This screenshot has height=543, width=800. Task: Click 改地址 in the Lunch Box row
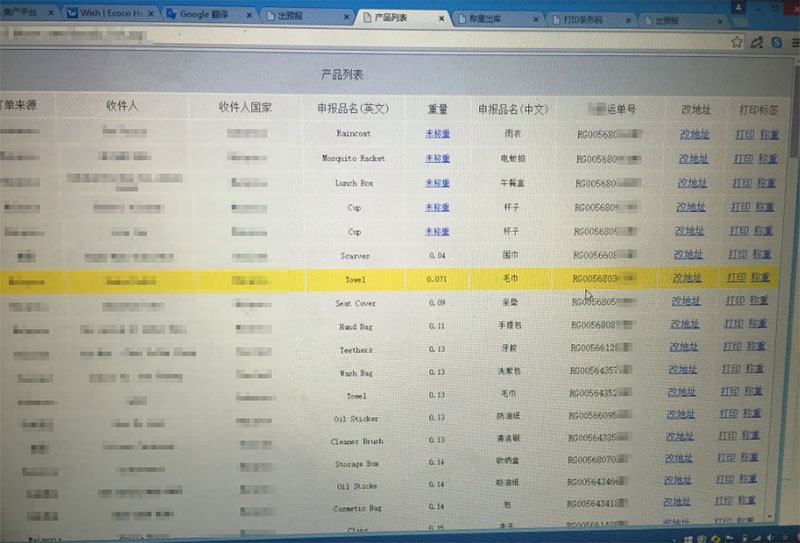click(x=692, y=183)
